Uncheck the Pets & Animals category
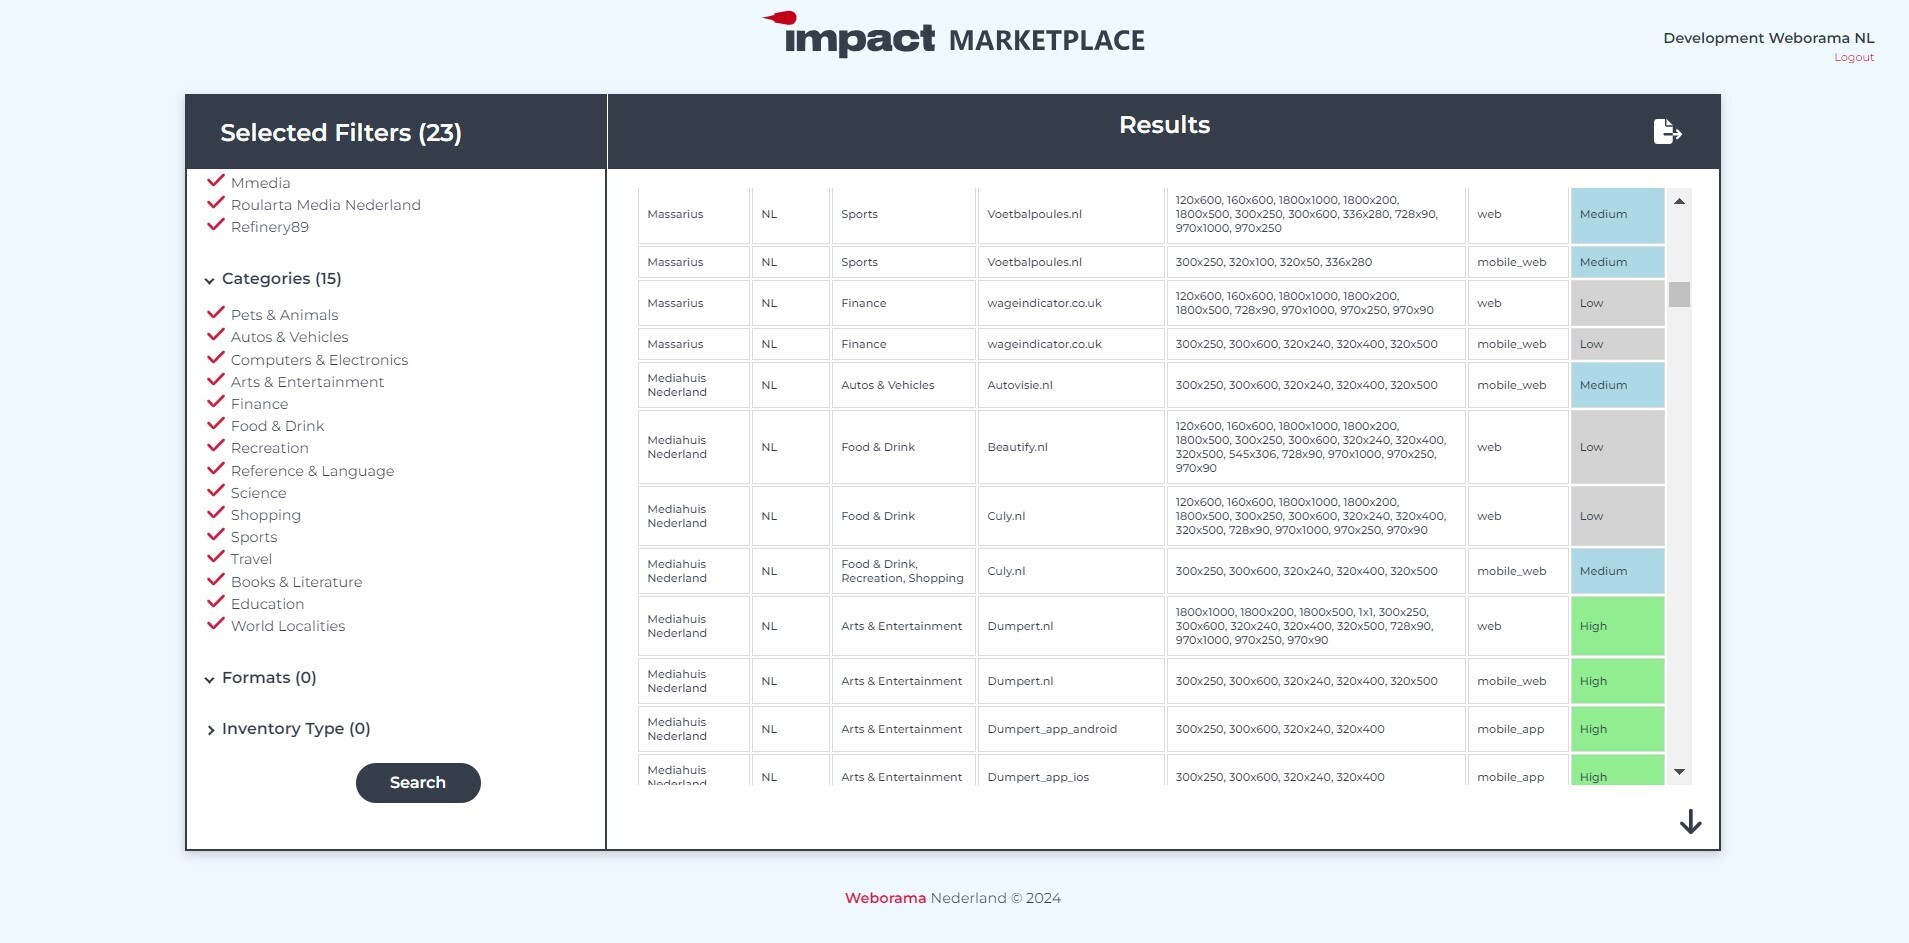1909x943 pixels. point(215,314)
